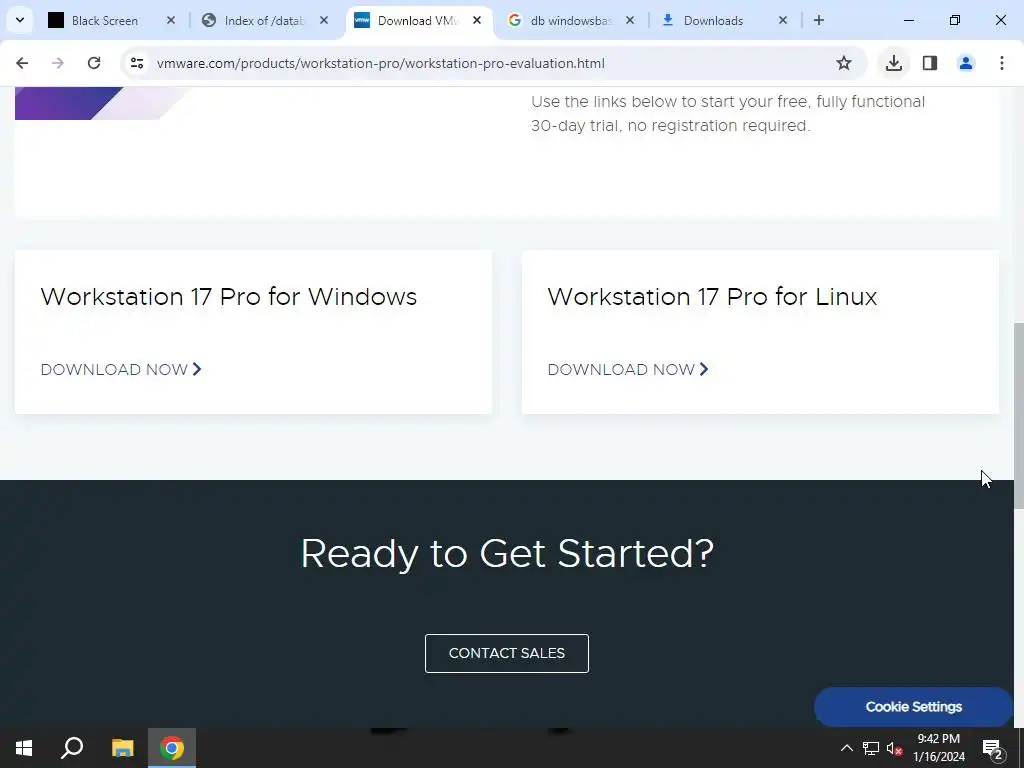Bookmark this page with the star icon
Image resolution: width=1024 pixels, height=768 pixels.
pyautogui.click(x=844, y=63)
